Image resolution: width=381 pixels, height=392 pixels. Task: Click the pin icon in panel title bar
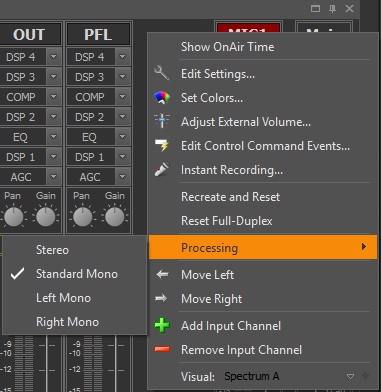click(332, 8)
